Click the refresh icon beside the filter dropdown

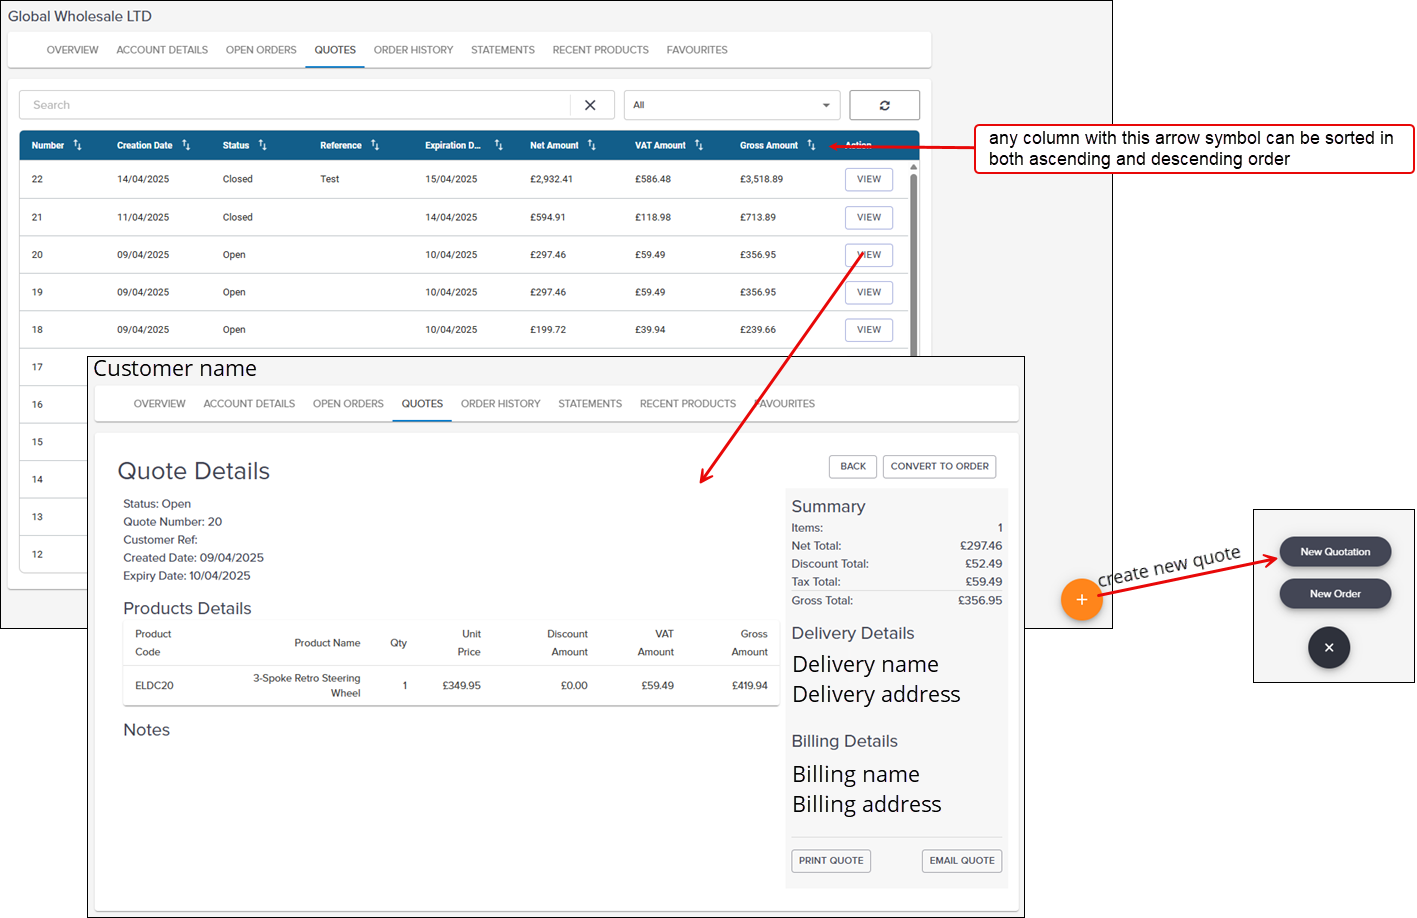point(884,105)
